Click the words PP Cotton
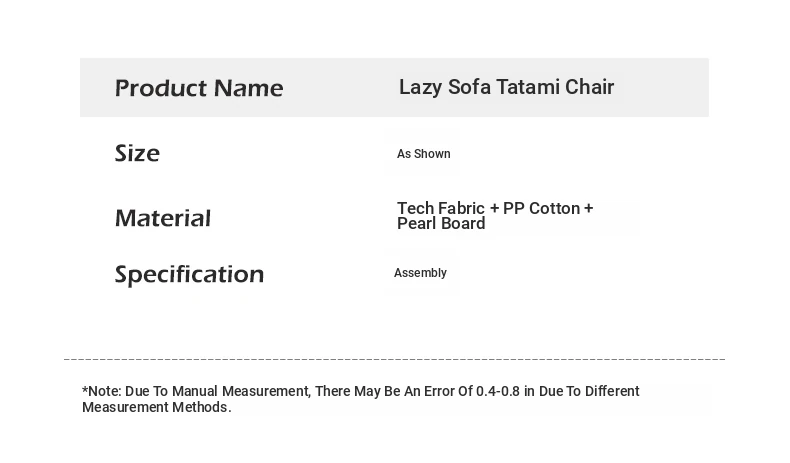790x463 pixels. pyautogui.click(x=541, y=208)
